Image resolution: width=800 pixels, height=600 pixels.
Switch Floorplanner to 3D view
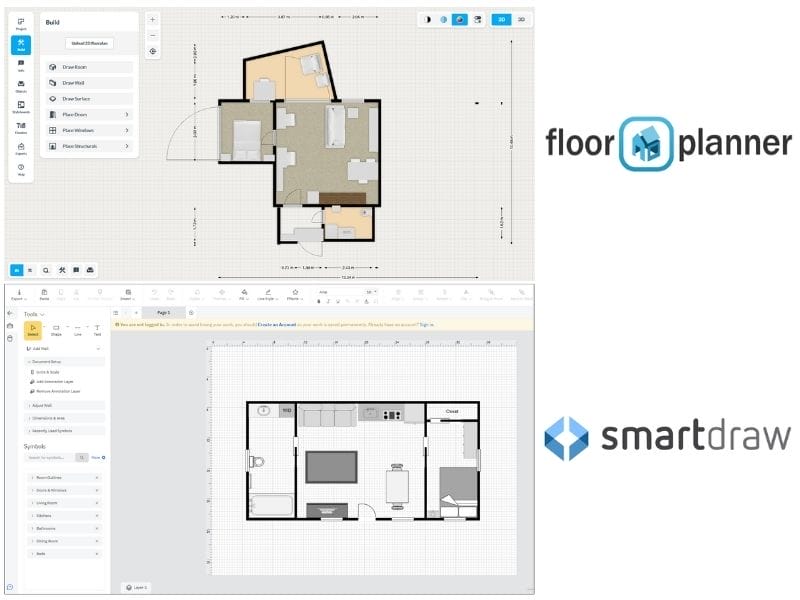coord(521,19)
